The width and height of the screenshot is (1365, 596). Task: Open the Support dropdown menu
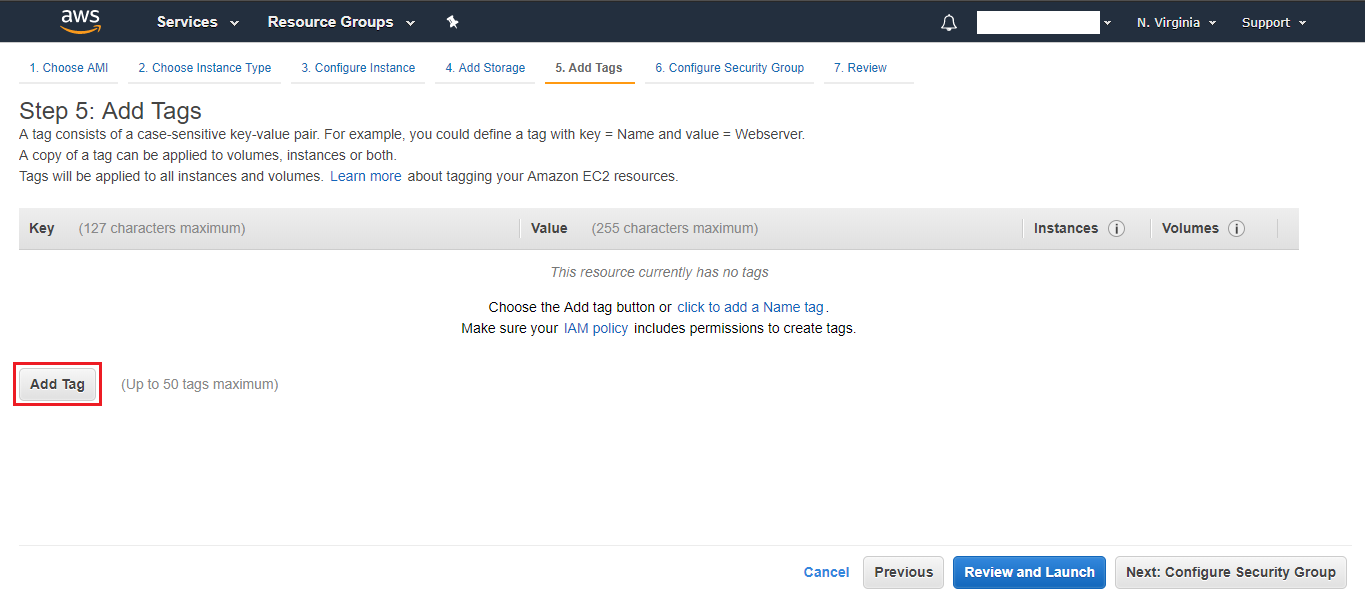[1273, 22]
